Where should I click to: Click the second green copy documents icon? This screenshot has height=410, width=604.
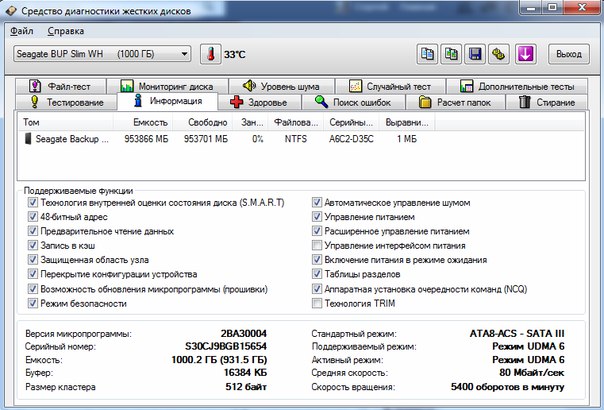[452, 53]
